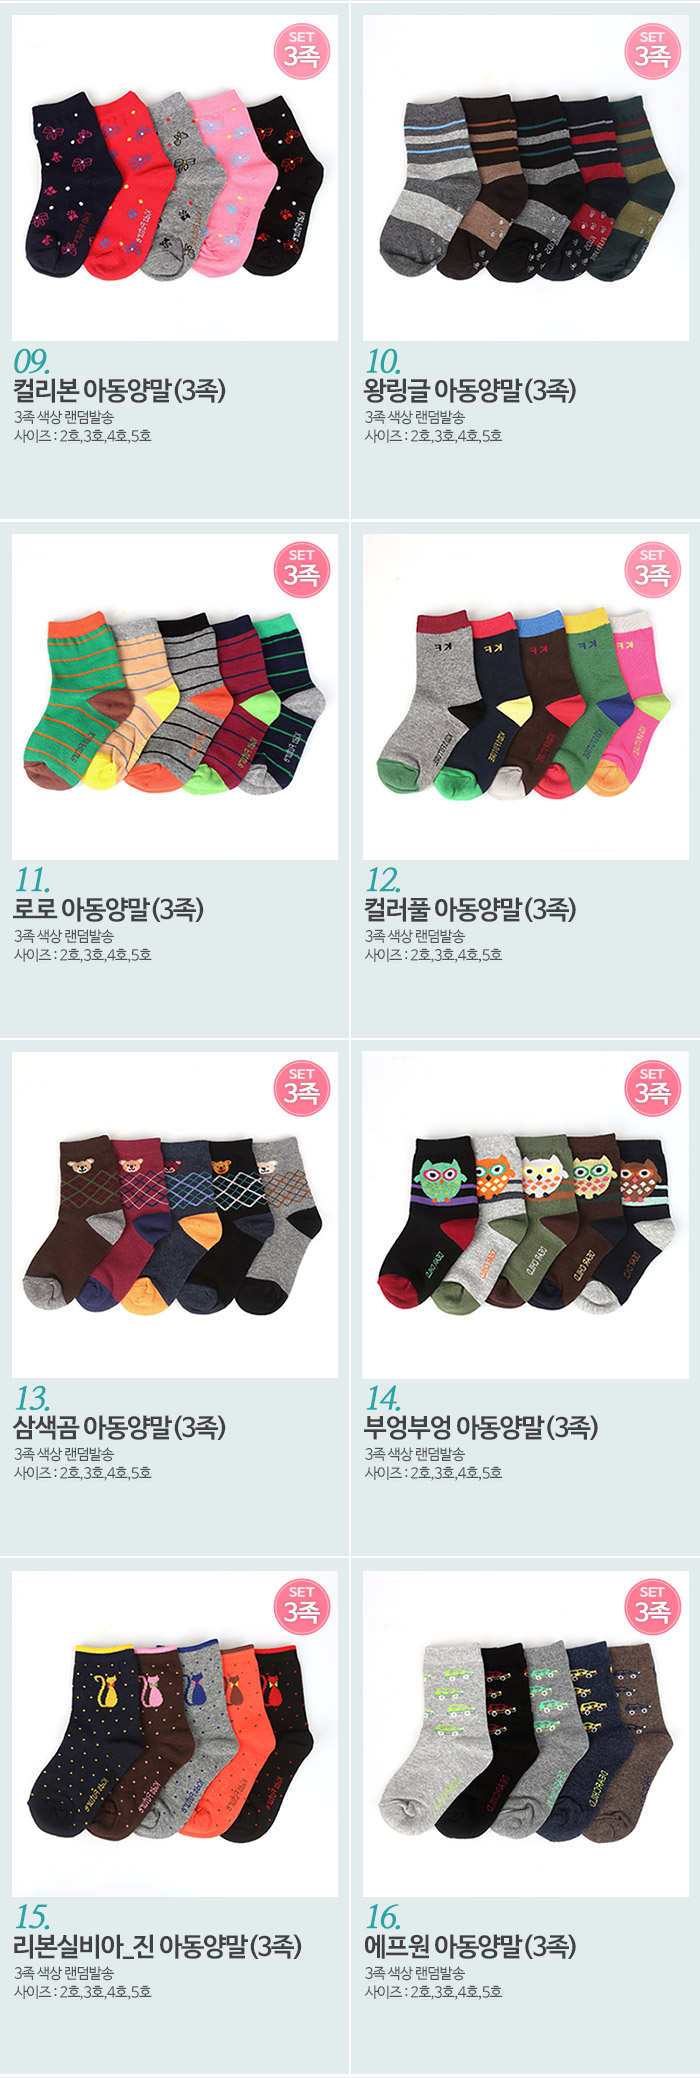Click 컬러풀 아동양말(3족) title
The width and height of the screenshot is (700, 2078).
click(x=470, y=909)
